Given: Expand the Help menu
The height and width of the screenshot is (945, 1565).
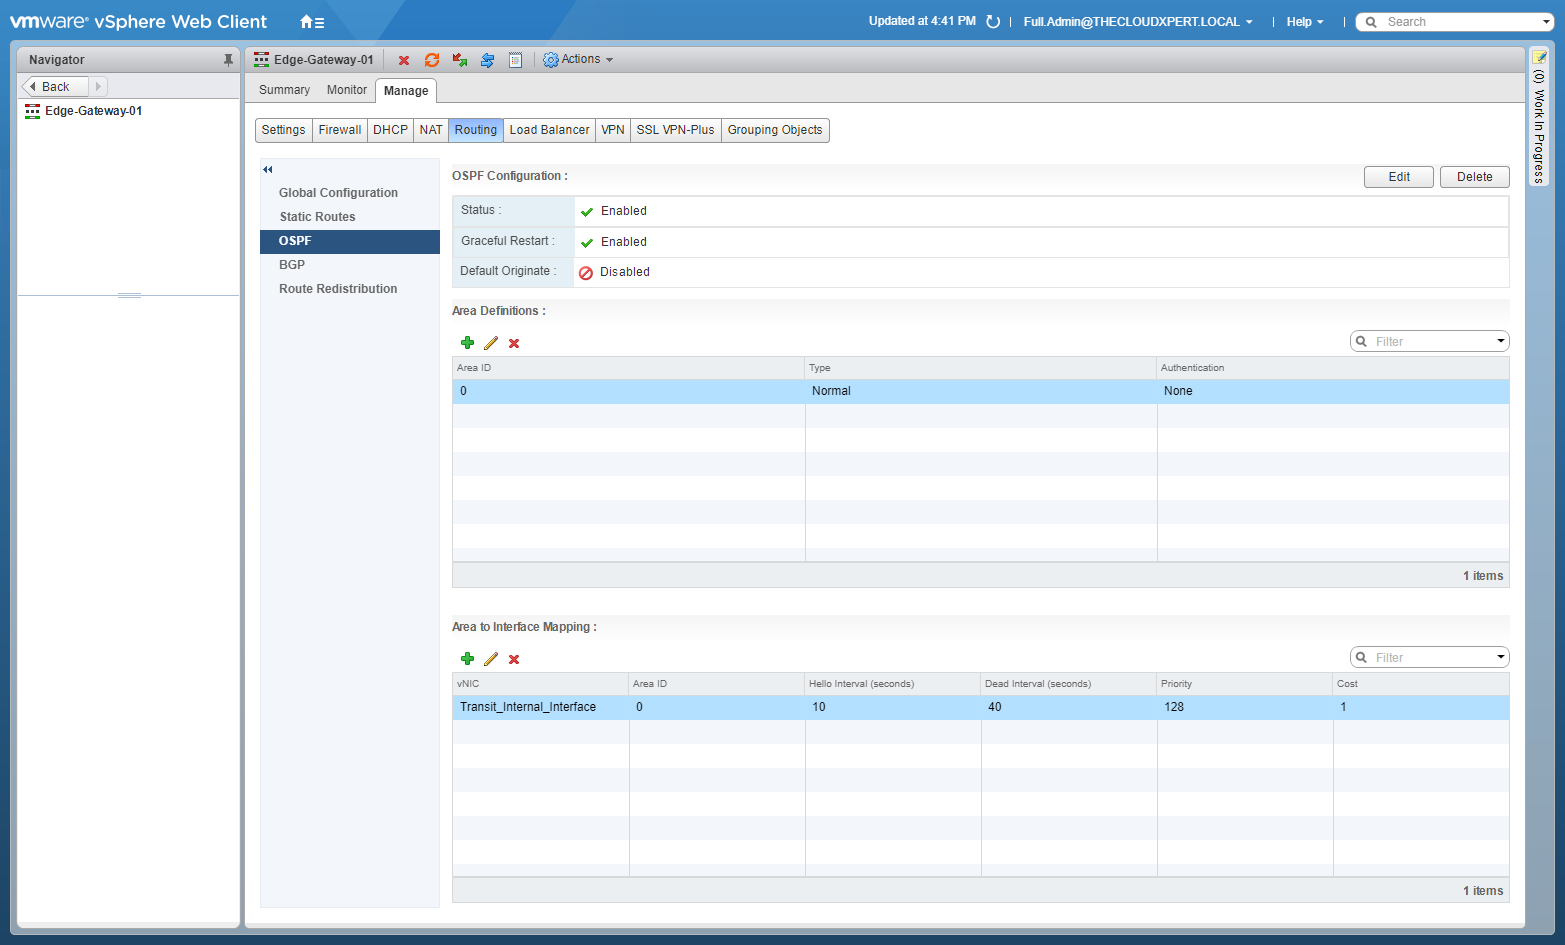Looking at the screenshot, I should pos(1304,22).
